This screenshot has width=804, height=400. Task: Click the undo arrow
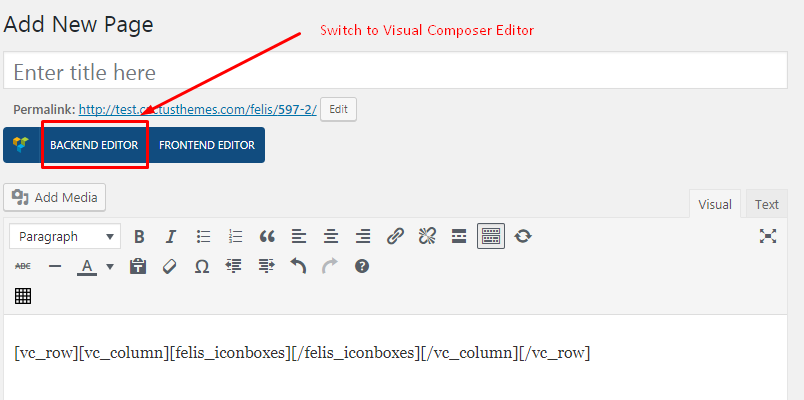tap(298, 266)
